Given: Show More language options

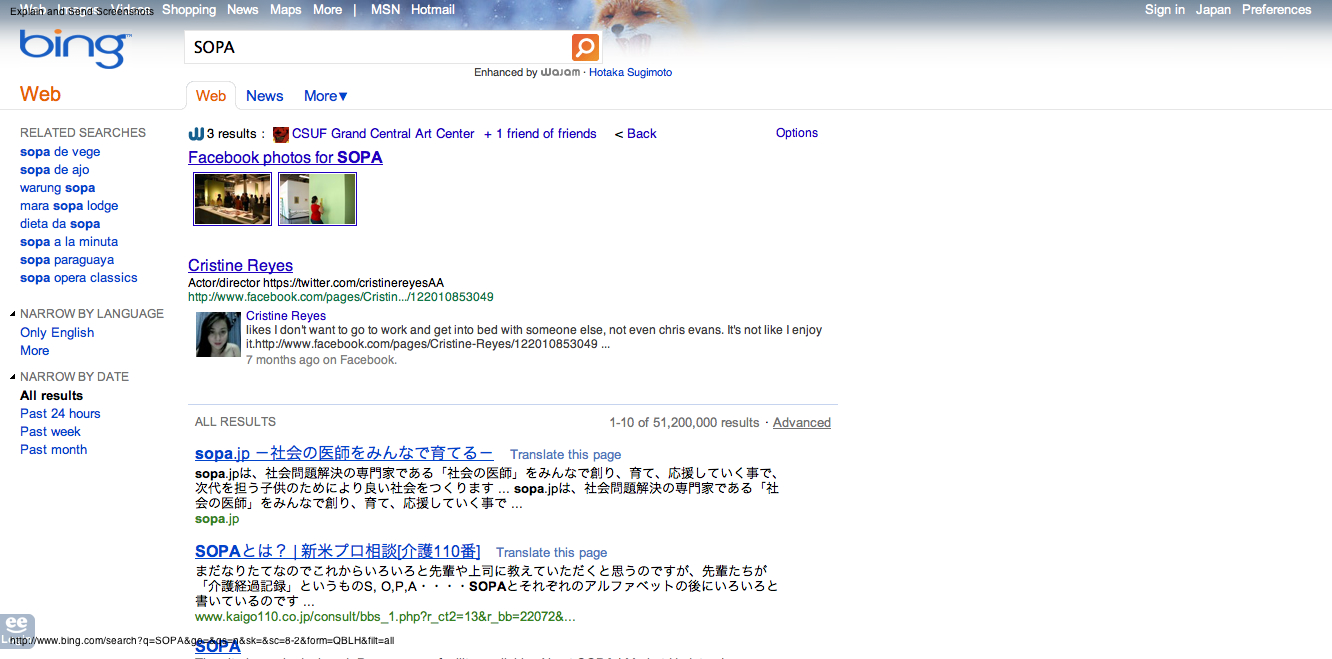Looking at the screenshot, I should tap(35, 351).
